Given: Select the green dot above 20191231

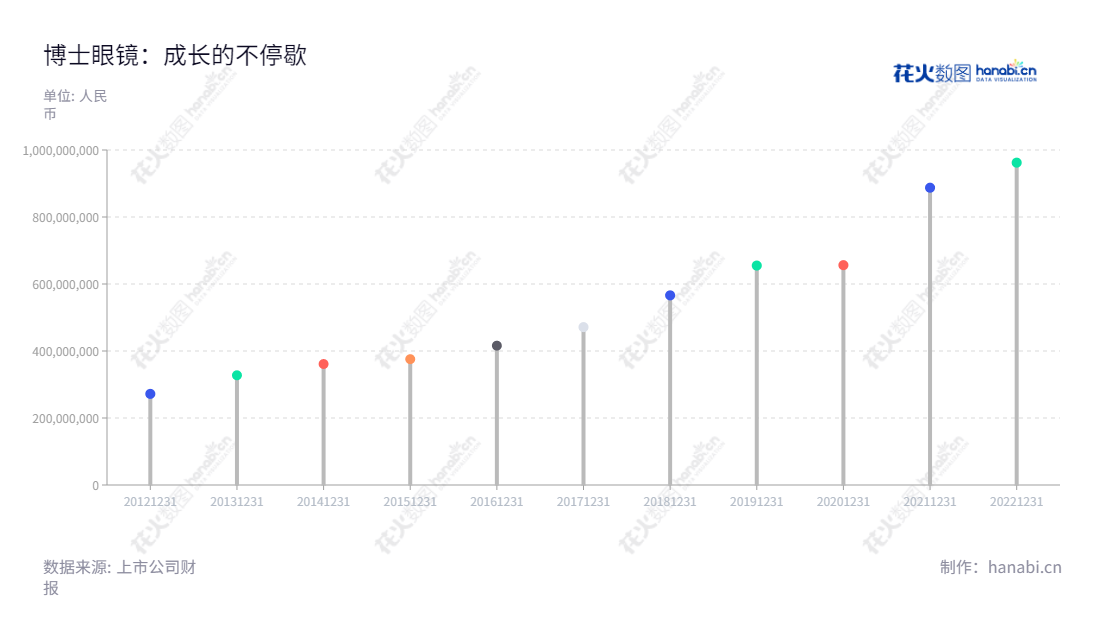Looking at the screenshot, I should click(x=757, y=265).
